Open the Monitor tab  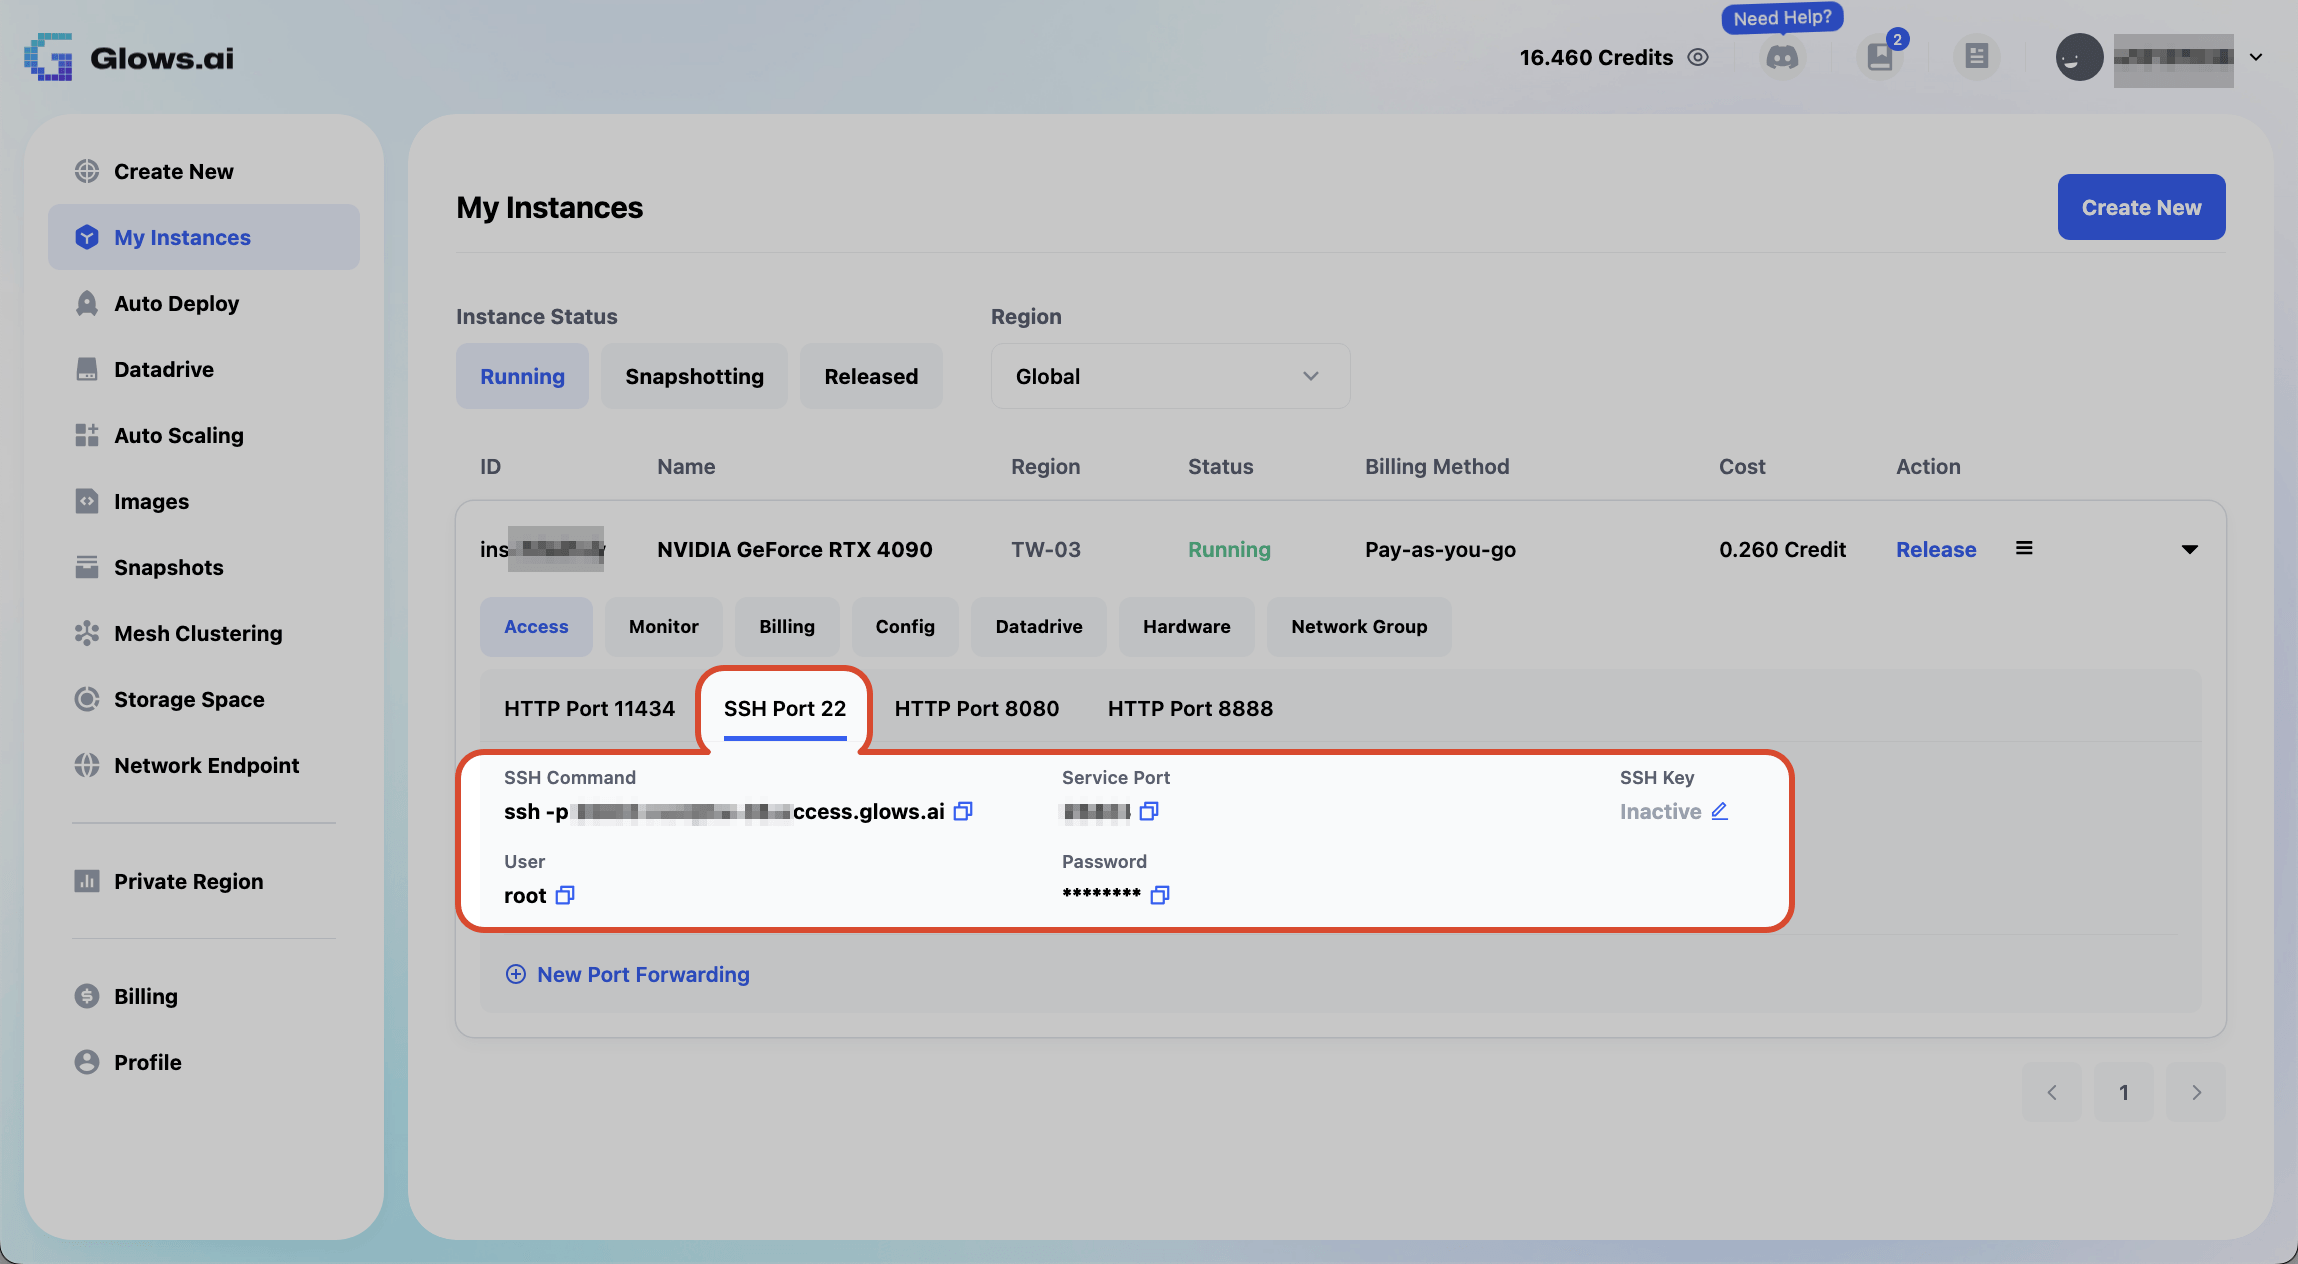click(x=664, y=627)
